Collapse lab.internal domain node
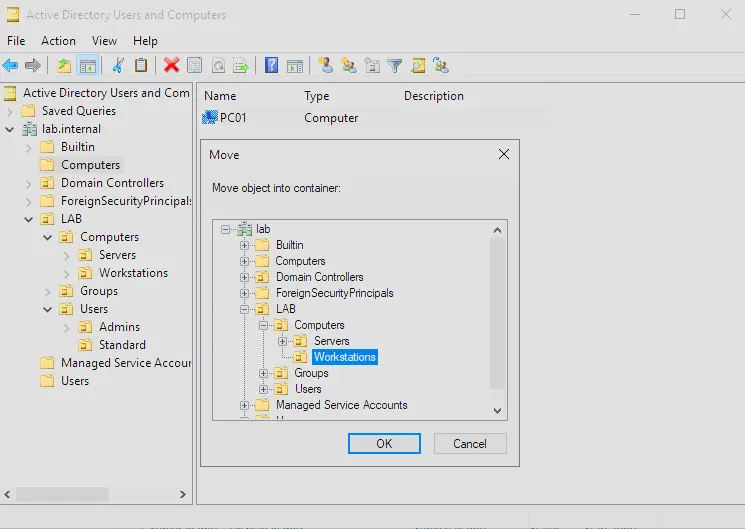Image resolution: width=745 pixels, height=529 pixels. [10, 129]
